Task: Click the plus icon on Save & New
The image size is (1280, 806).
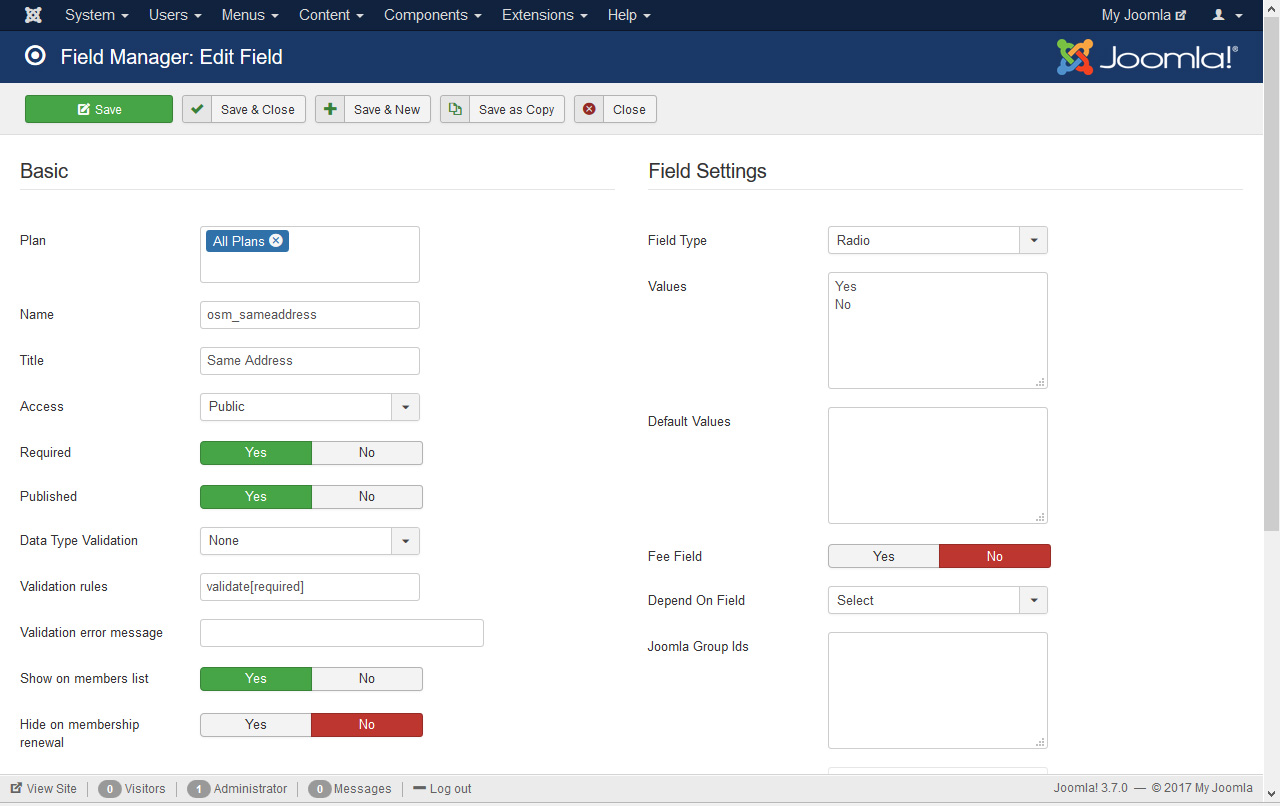Action: (330, 109)
